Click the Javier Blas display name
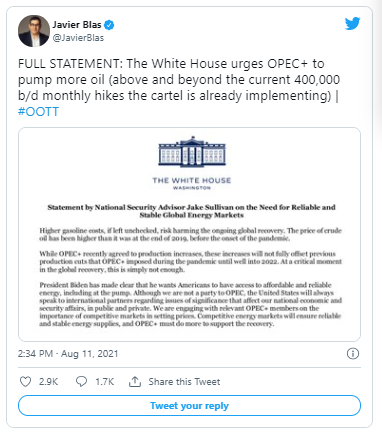Image resolution: width=382 pixels, height=438 pixels. (77, 25)
